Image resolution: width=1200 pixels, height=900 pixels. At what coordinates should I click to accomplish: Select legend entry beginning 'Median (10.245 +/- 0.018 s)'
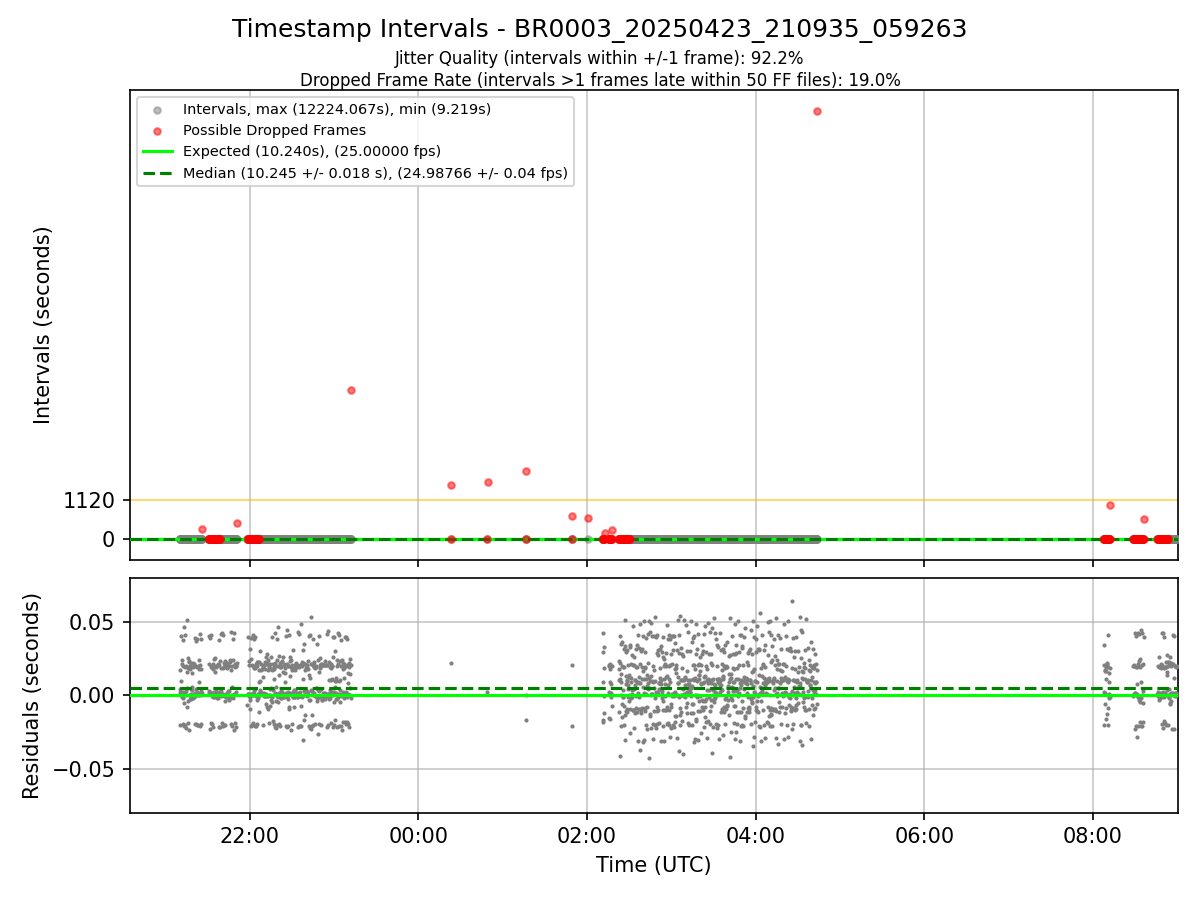pos(375,173)
